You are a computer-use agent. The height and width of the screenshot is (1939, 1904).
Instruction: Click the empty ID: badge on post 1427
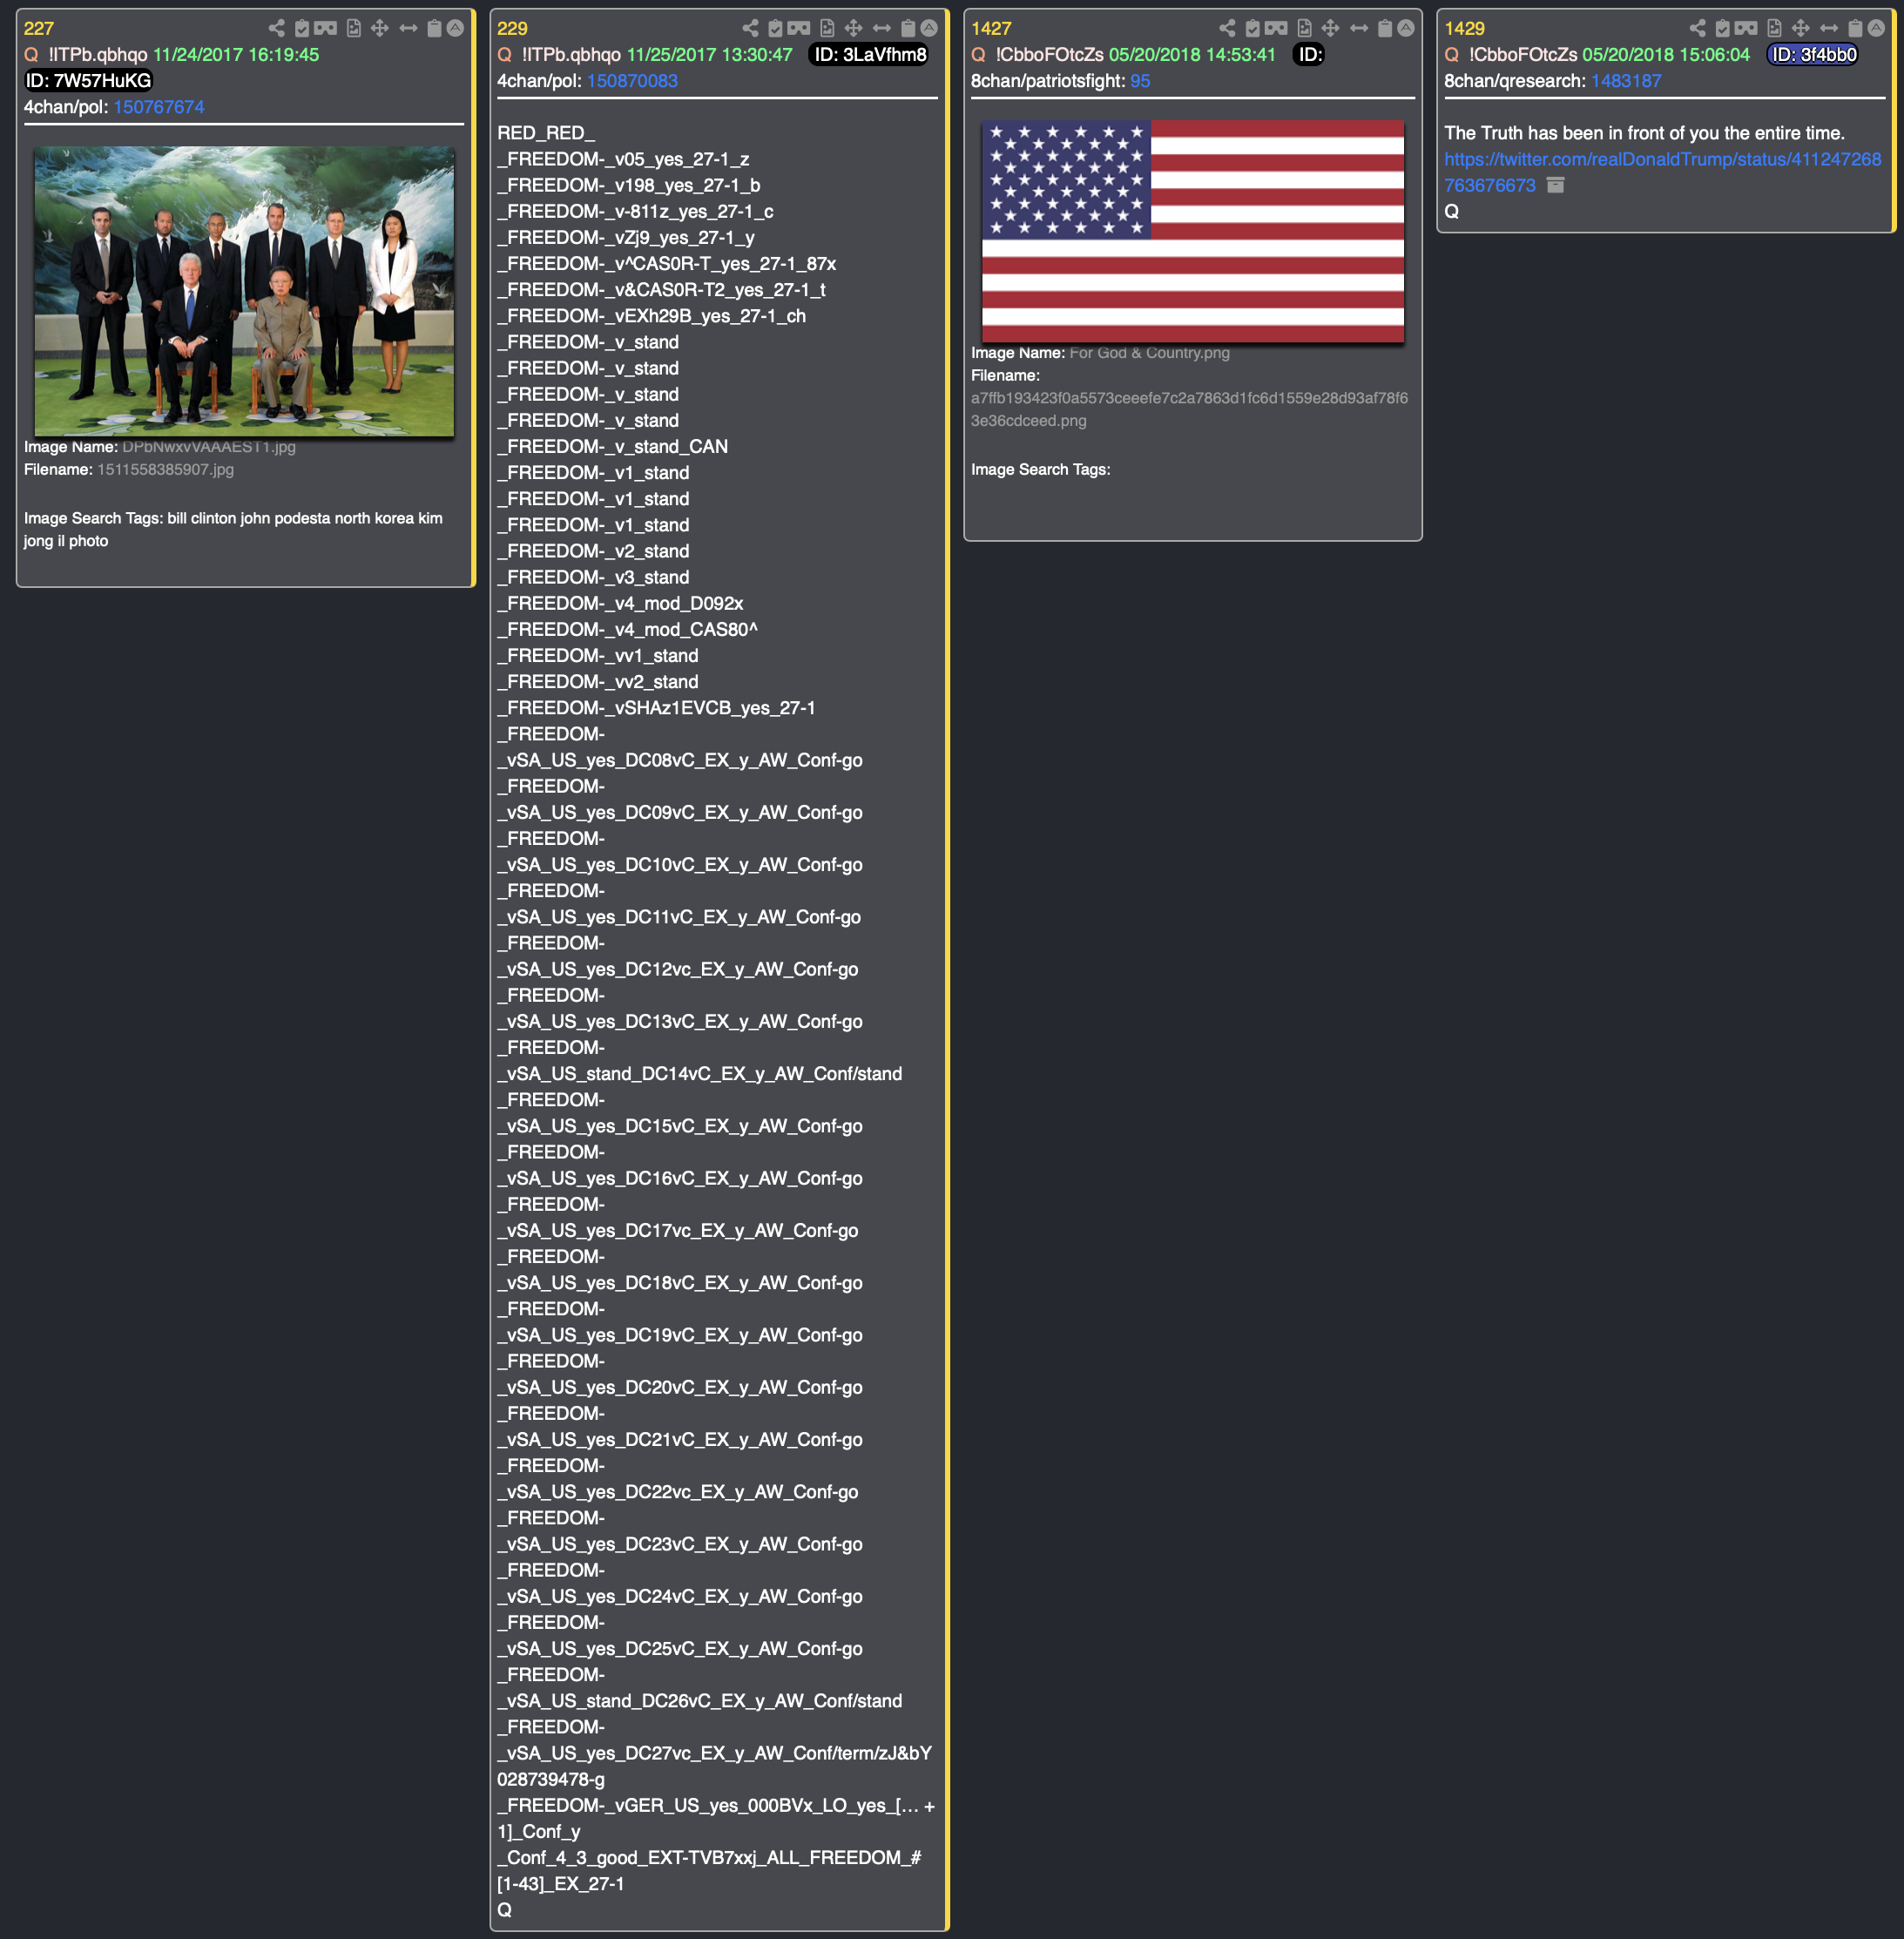tap(1309, 55)
